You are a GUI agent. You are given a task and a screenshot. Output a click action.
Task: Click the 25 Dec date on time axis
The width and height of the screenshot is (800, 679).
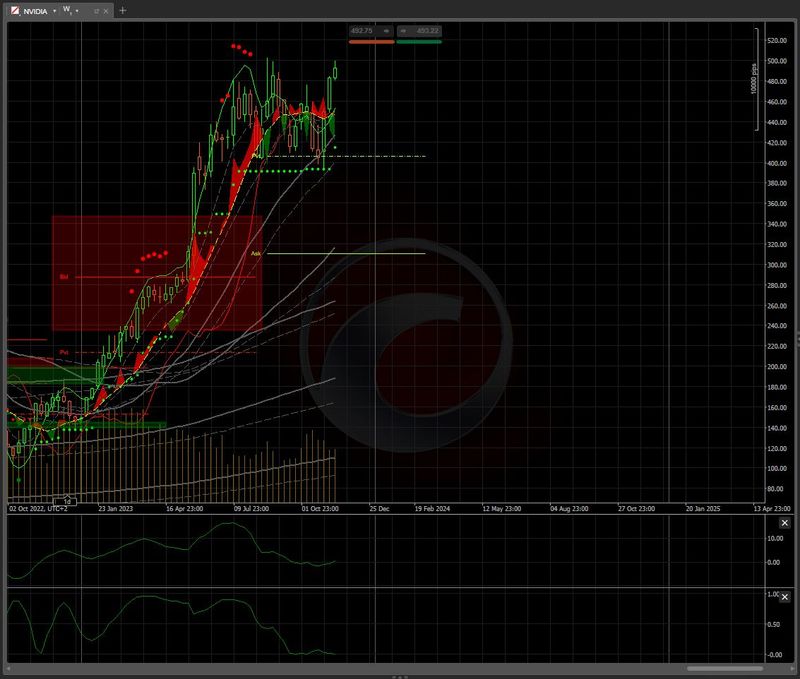tap(379, 508)
